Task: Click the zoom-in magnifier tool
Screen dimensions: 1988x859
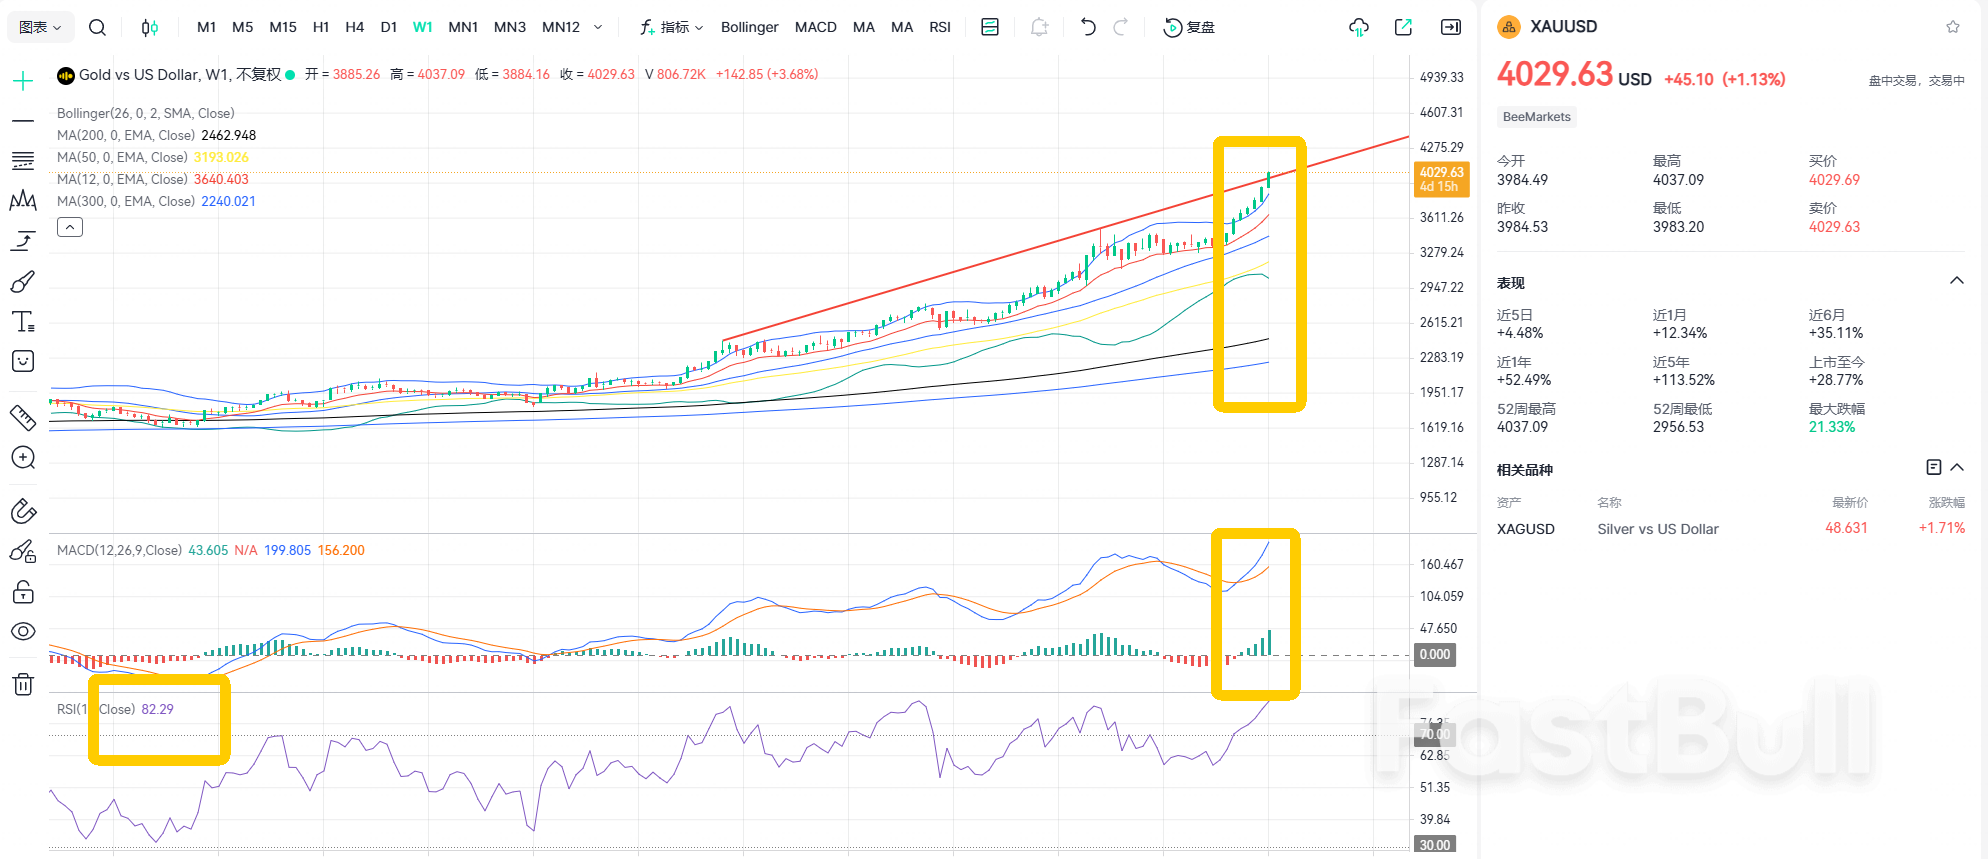Action: 23,458
